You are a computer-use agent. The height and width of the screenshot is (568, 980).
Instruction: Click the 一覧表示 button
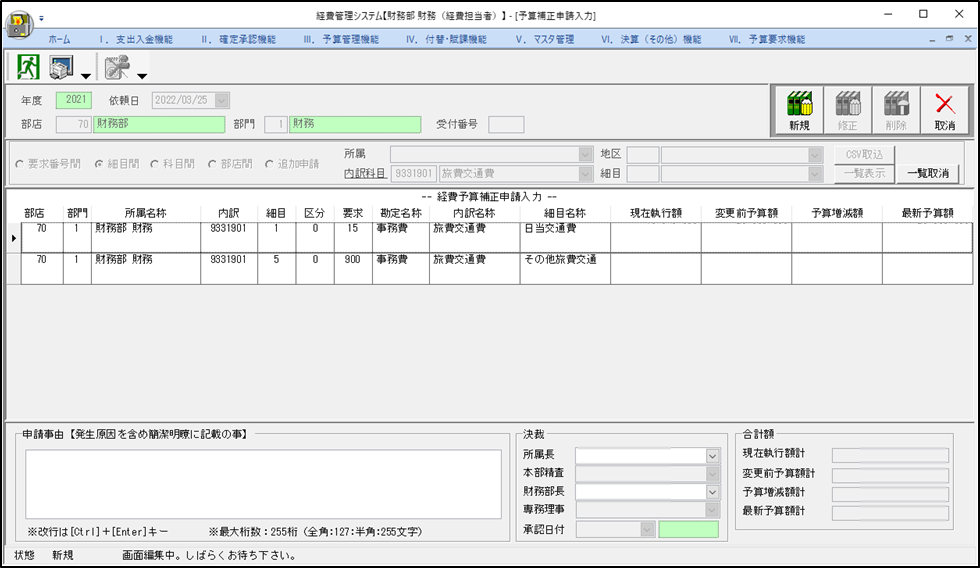pos(864,174)
